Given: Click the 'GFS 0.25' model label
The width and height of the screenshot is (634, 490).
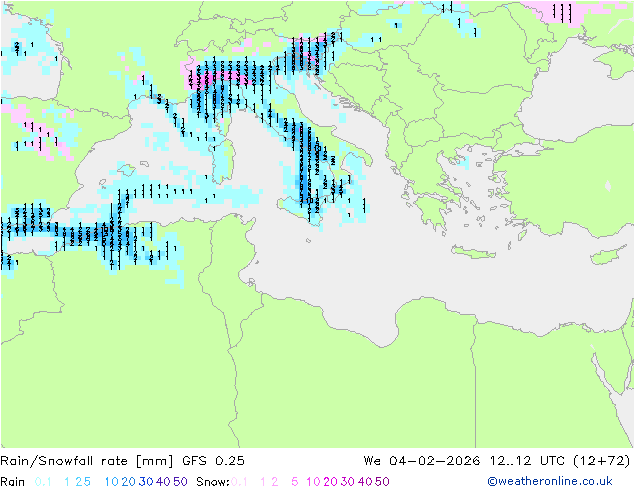Looking at the screenshot, I should click(x=213, y=461).
